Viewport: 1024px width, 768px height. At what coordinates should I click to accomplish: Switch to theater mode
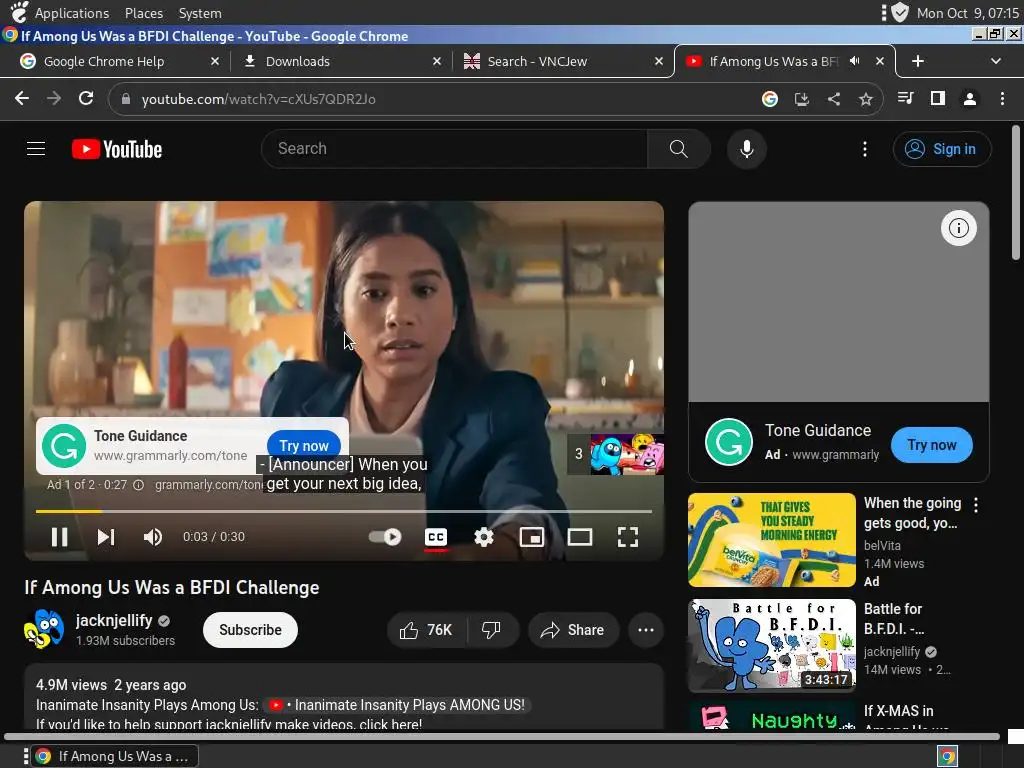point(579,537)
